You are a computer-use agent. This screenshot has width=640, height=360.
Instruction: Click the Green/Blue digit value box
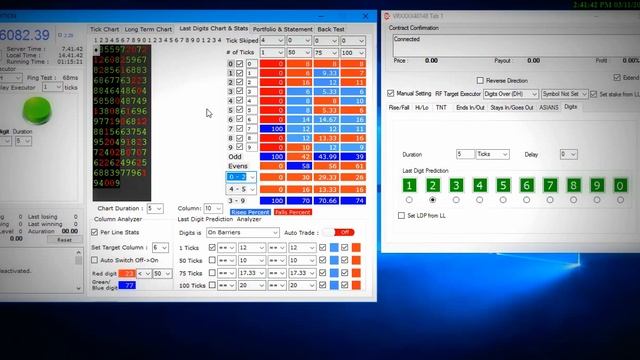pyautogui.click(x=127, y=285)
